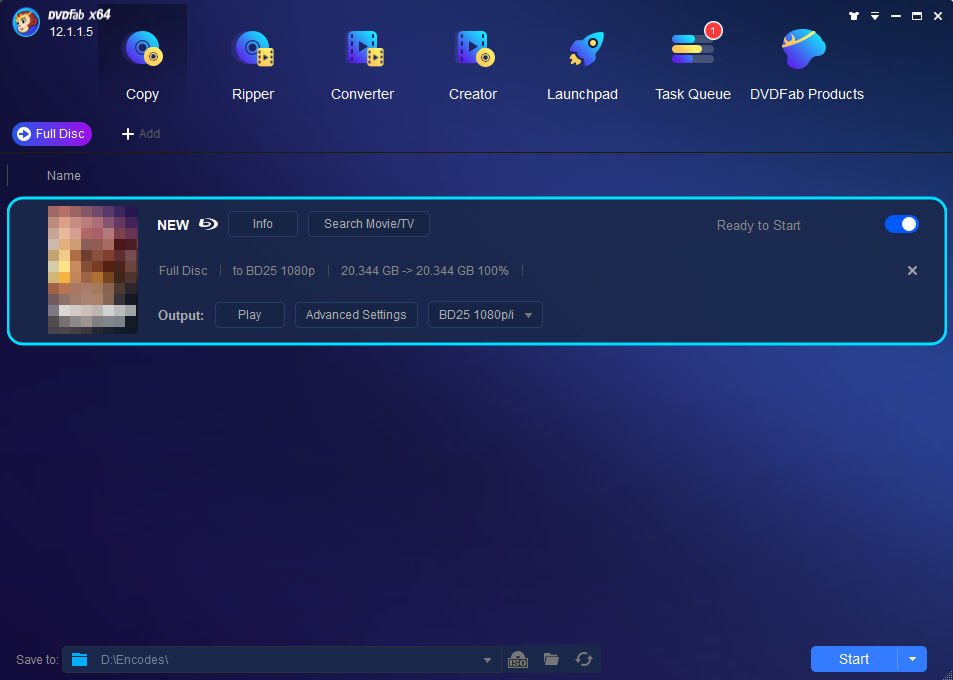Click the red Task Queue notification badge

tap(713, 30)
